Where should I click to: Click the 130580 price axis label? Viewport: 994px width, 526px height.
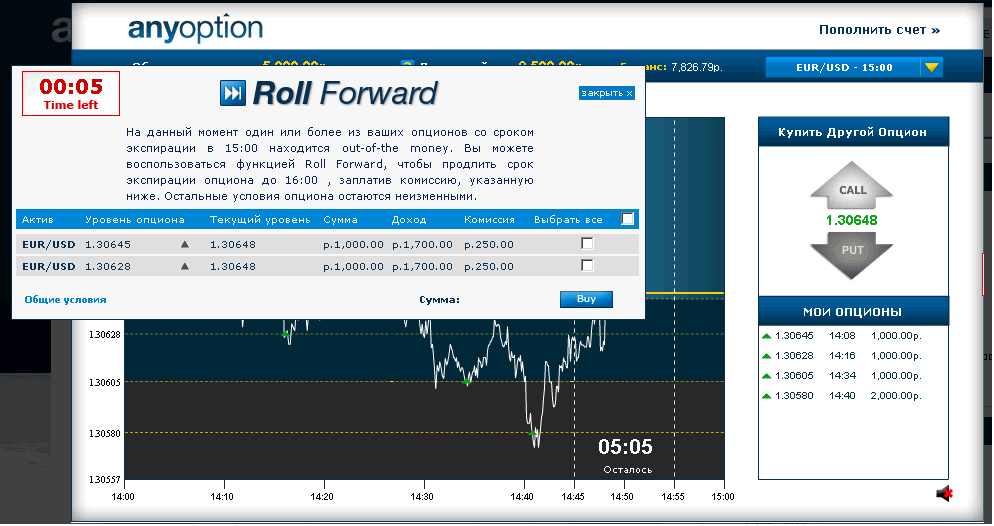tap(105, 433)
